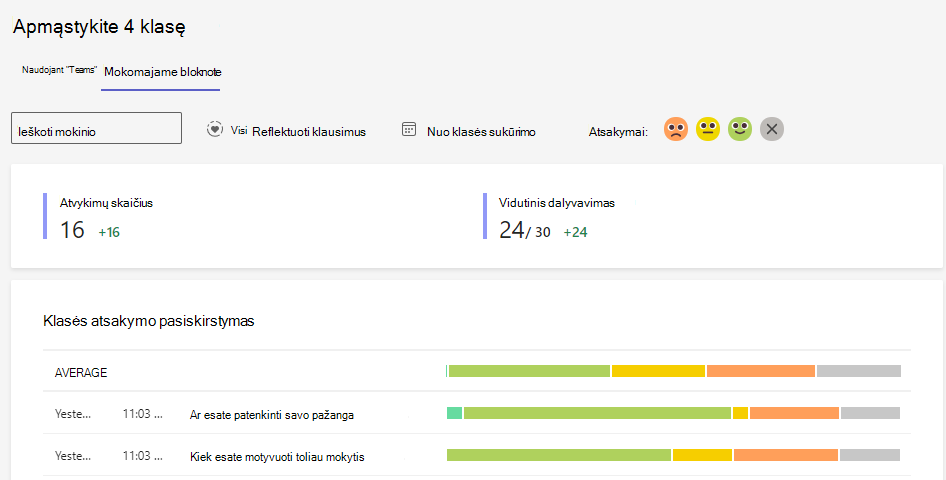
Task: Click the Ieškoti mokinio search field
Action: pos(97,128)
